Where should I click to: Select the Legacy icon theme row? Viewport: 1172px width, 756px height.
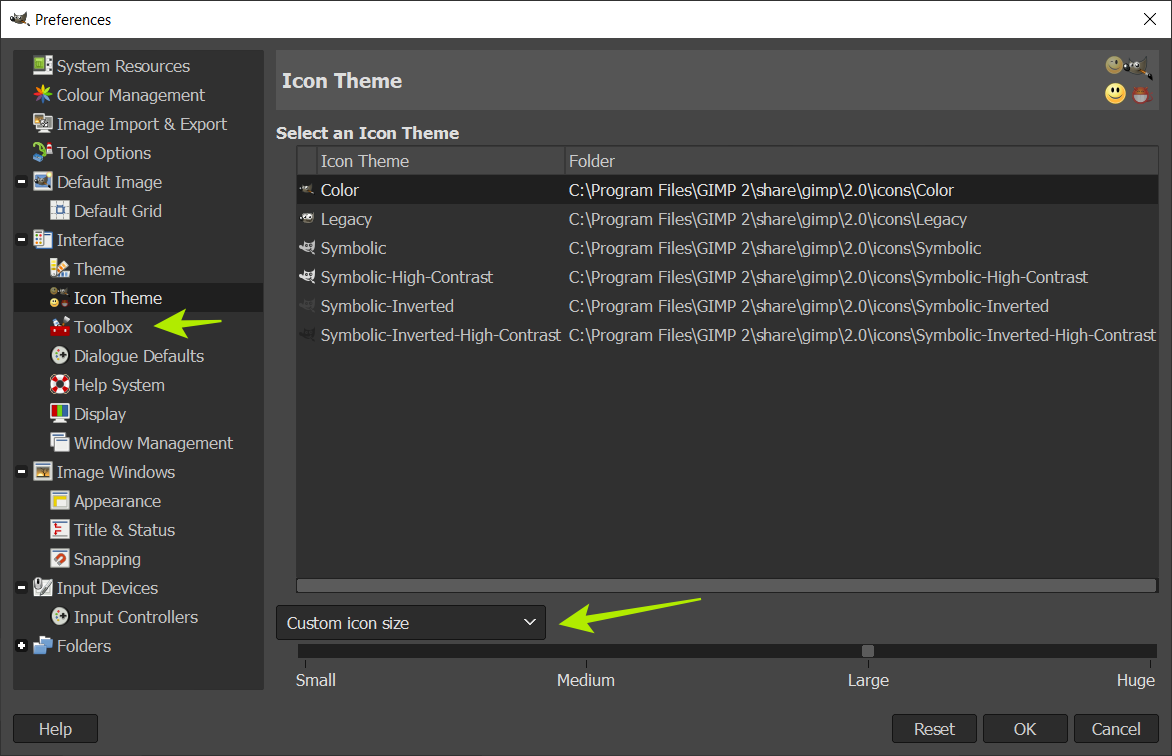(x=727, y=219)
